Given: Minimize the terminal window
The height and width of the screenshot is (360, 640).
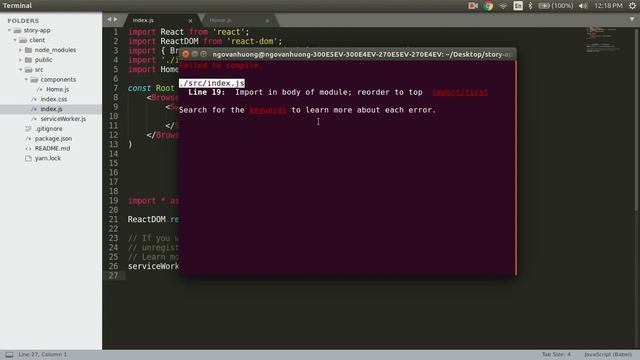Looking at the screenshot, I should 195,54.
